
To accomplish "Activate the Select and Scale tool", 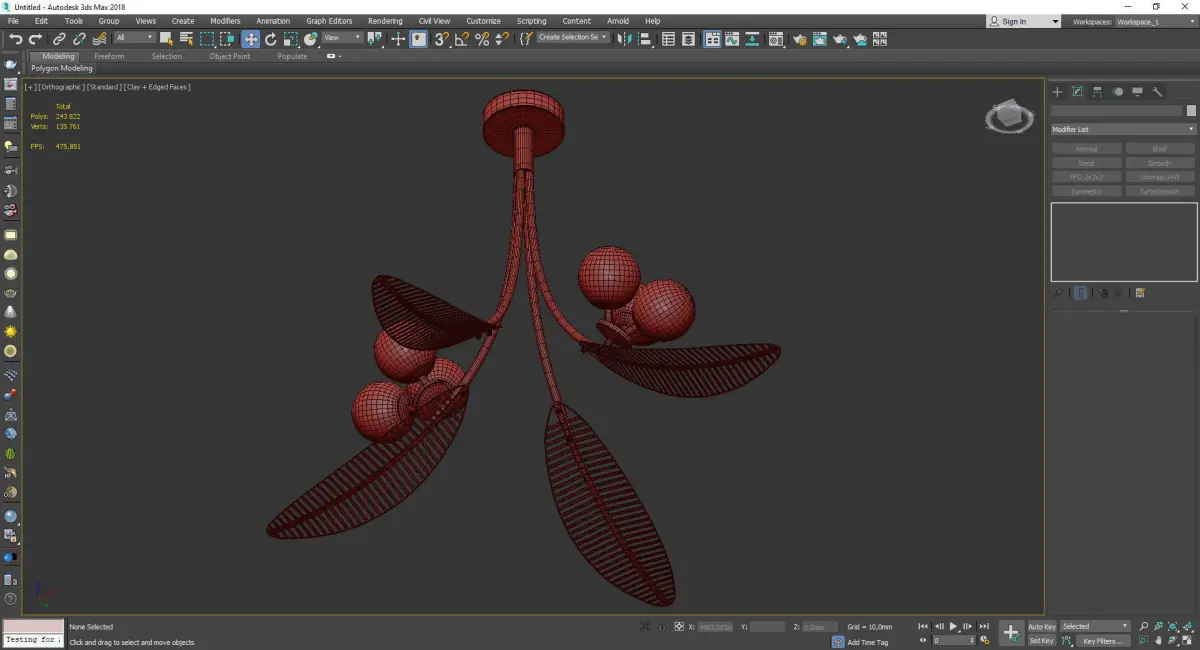I will click(290, 39).
